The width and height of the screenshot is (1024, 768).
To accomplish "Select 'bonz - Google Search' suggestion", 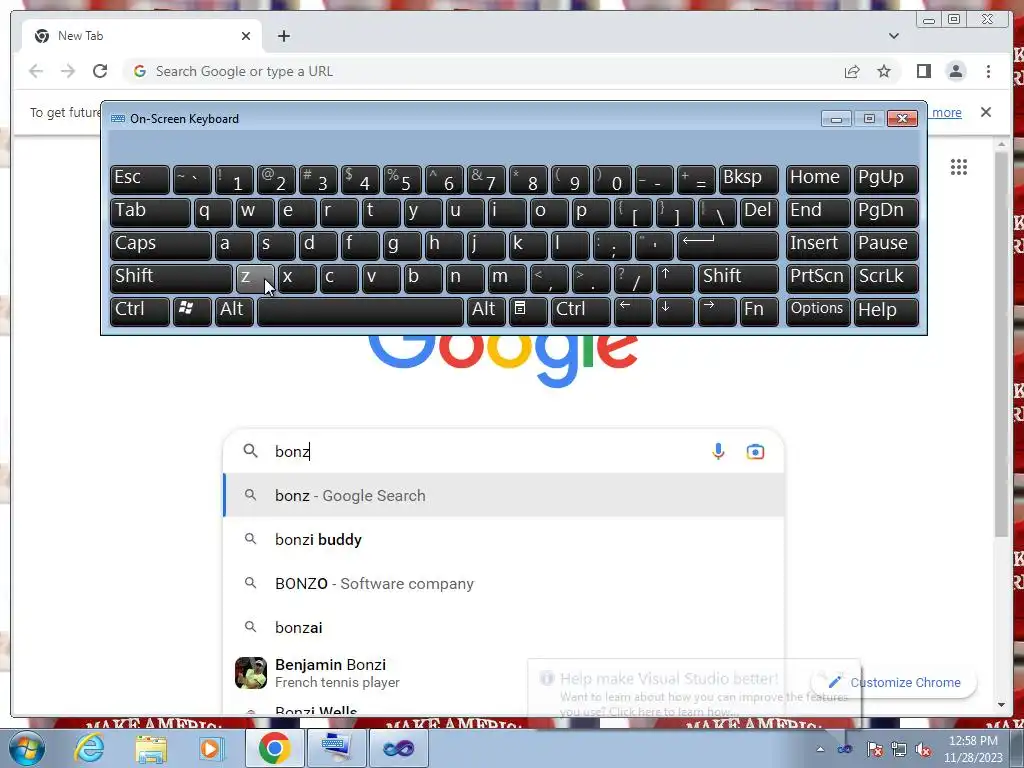I will click(x=503, y=495).
